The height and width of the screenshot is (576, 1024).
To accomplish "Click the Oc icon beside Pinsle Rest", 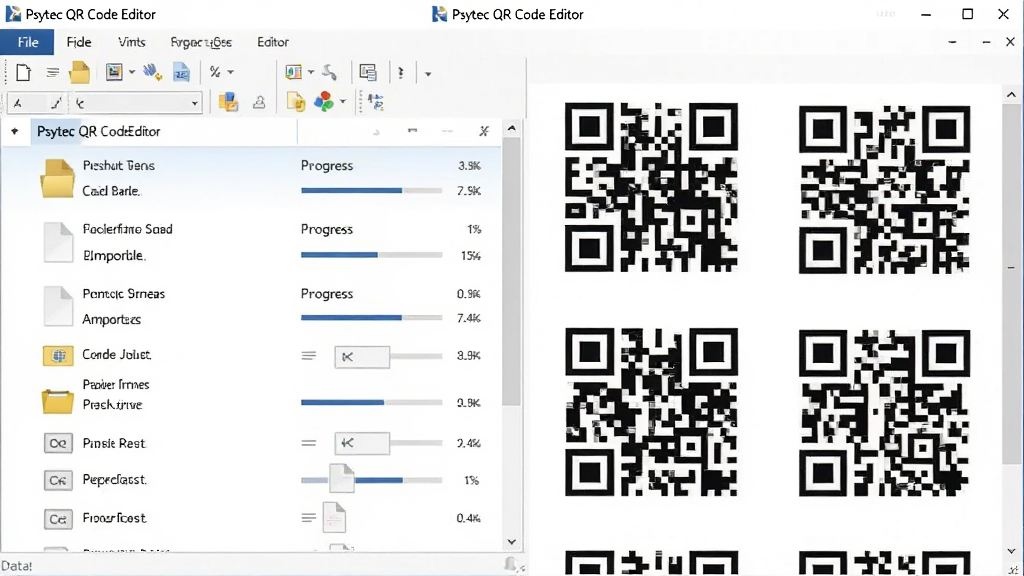I will click(57, 443).
